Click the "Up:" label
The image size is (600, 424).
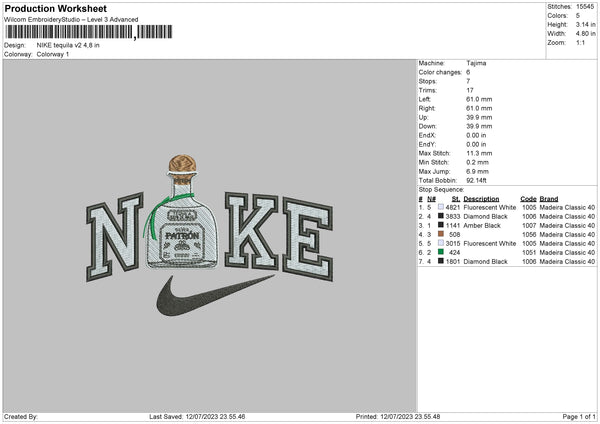pos(423,117)
